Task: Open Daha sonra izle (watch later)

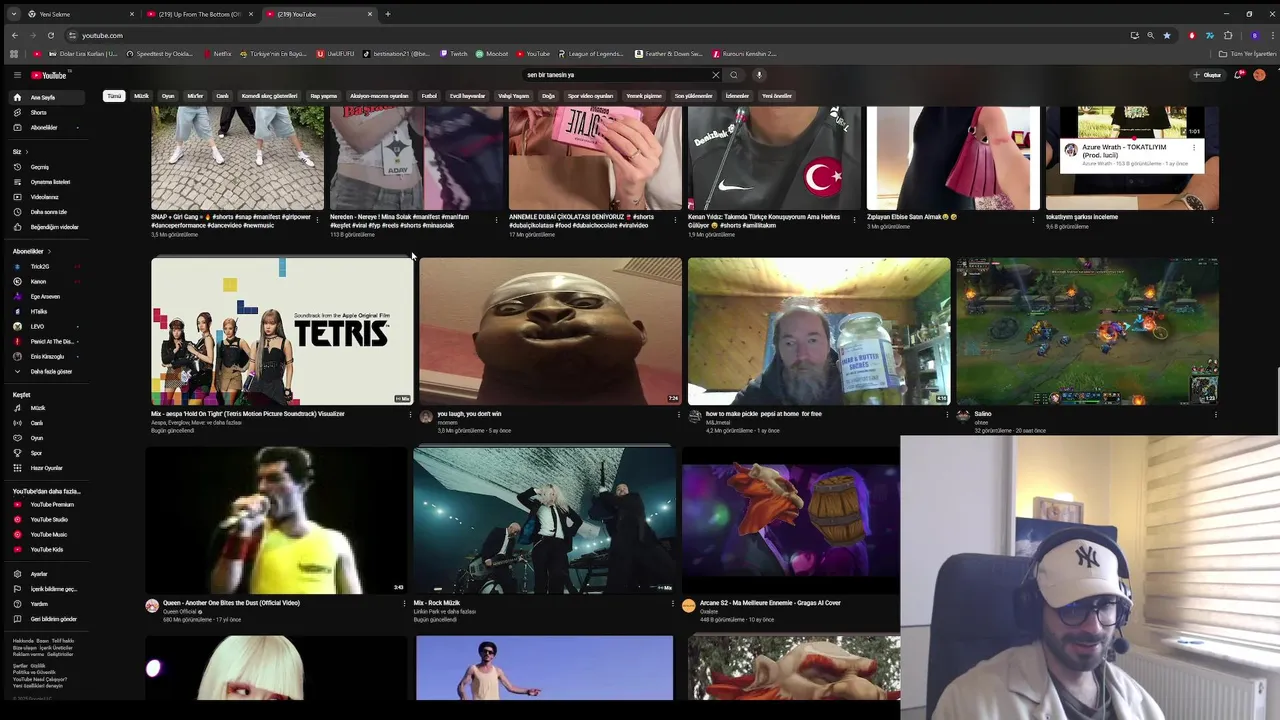Action: (x=48, y=212)
